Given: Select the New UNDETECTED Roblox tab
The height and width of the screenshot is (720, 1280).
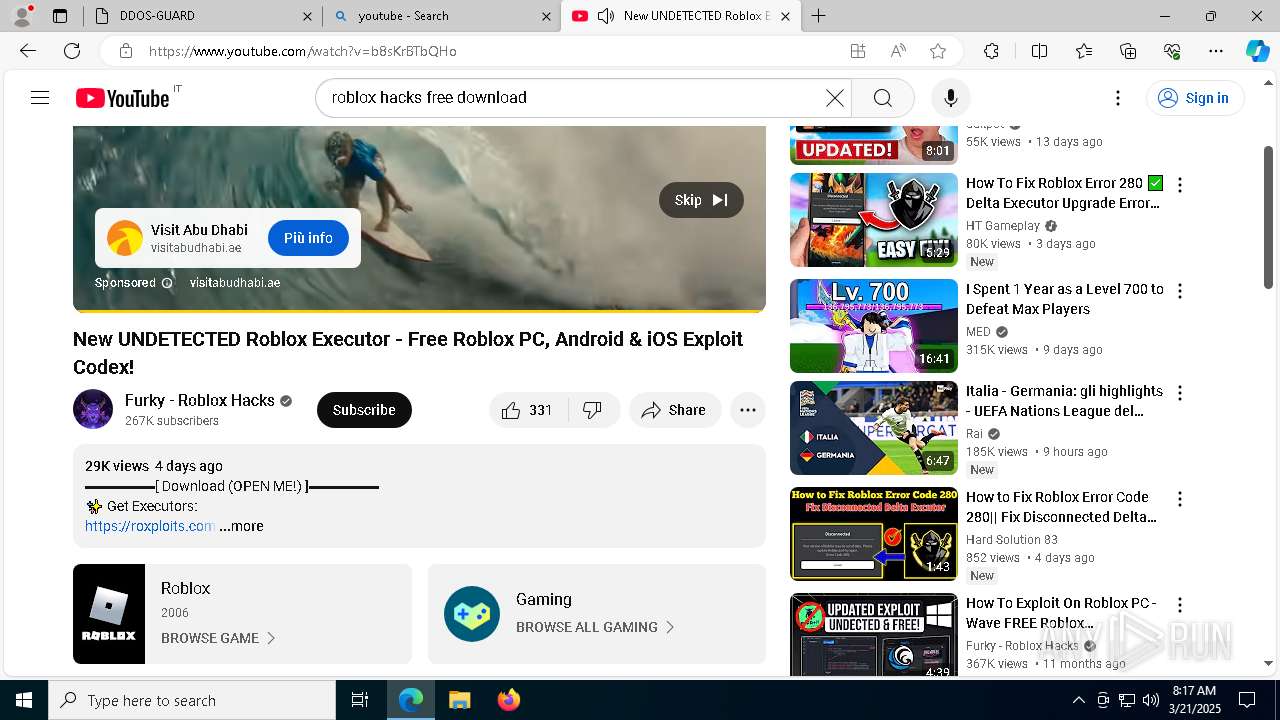Looking at the screenshot, I should click(680, 16).
